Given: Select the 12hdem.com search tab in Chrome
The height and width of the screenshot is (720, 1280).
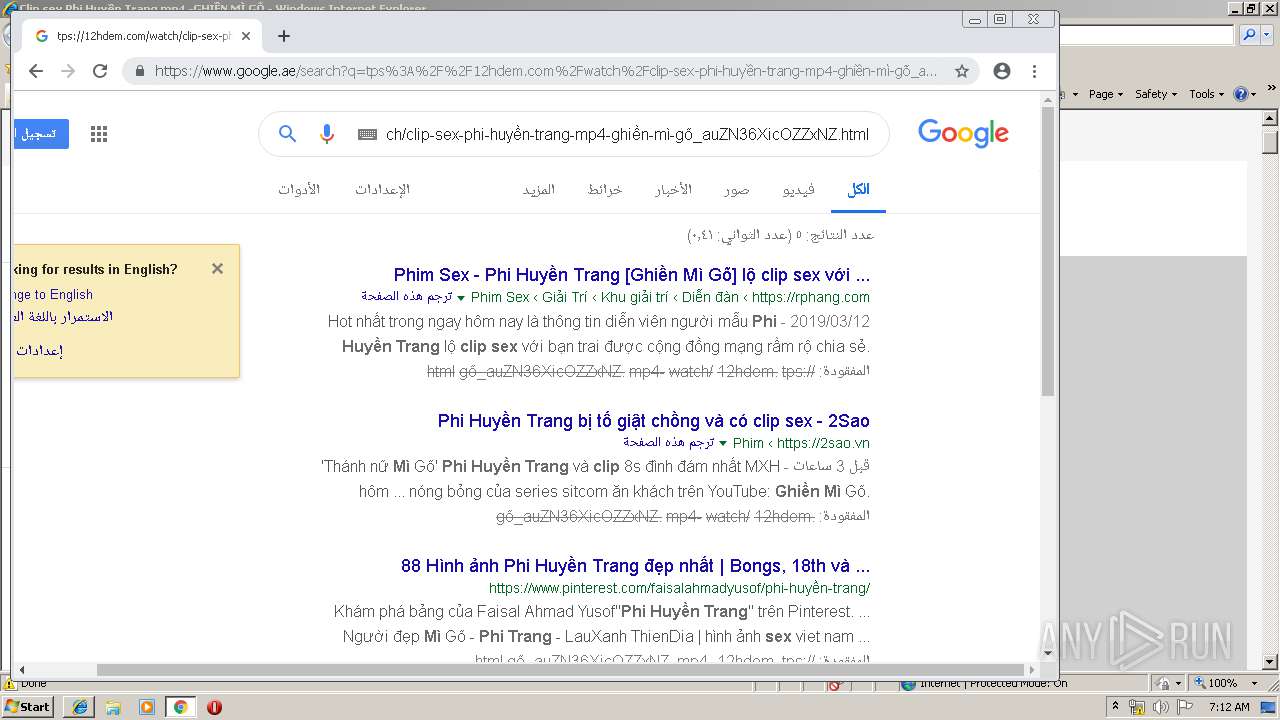Looking at the screenshot, I should point(141,36).
